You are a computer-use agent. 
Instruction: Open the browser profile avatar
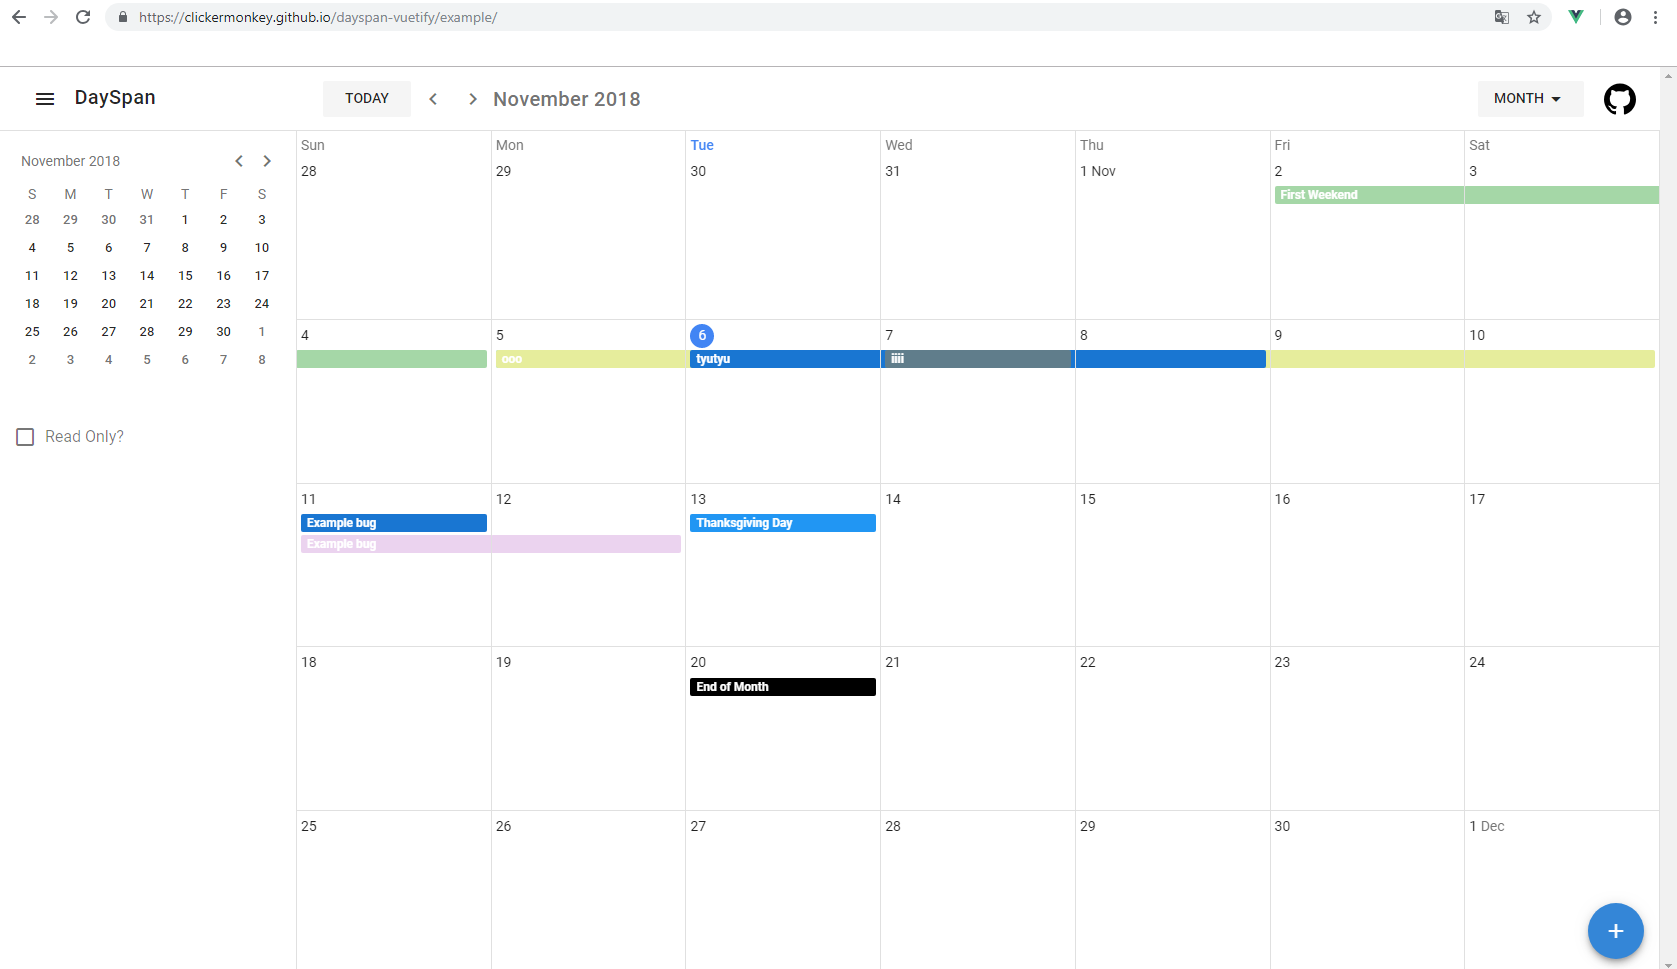coord(1623,17)
